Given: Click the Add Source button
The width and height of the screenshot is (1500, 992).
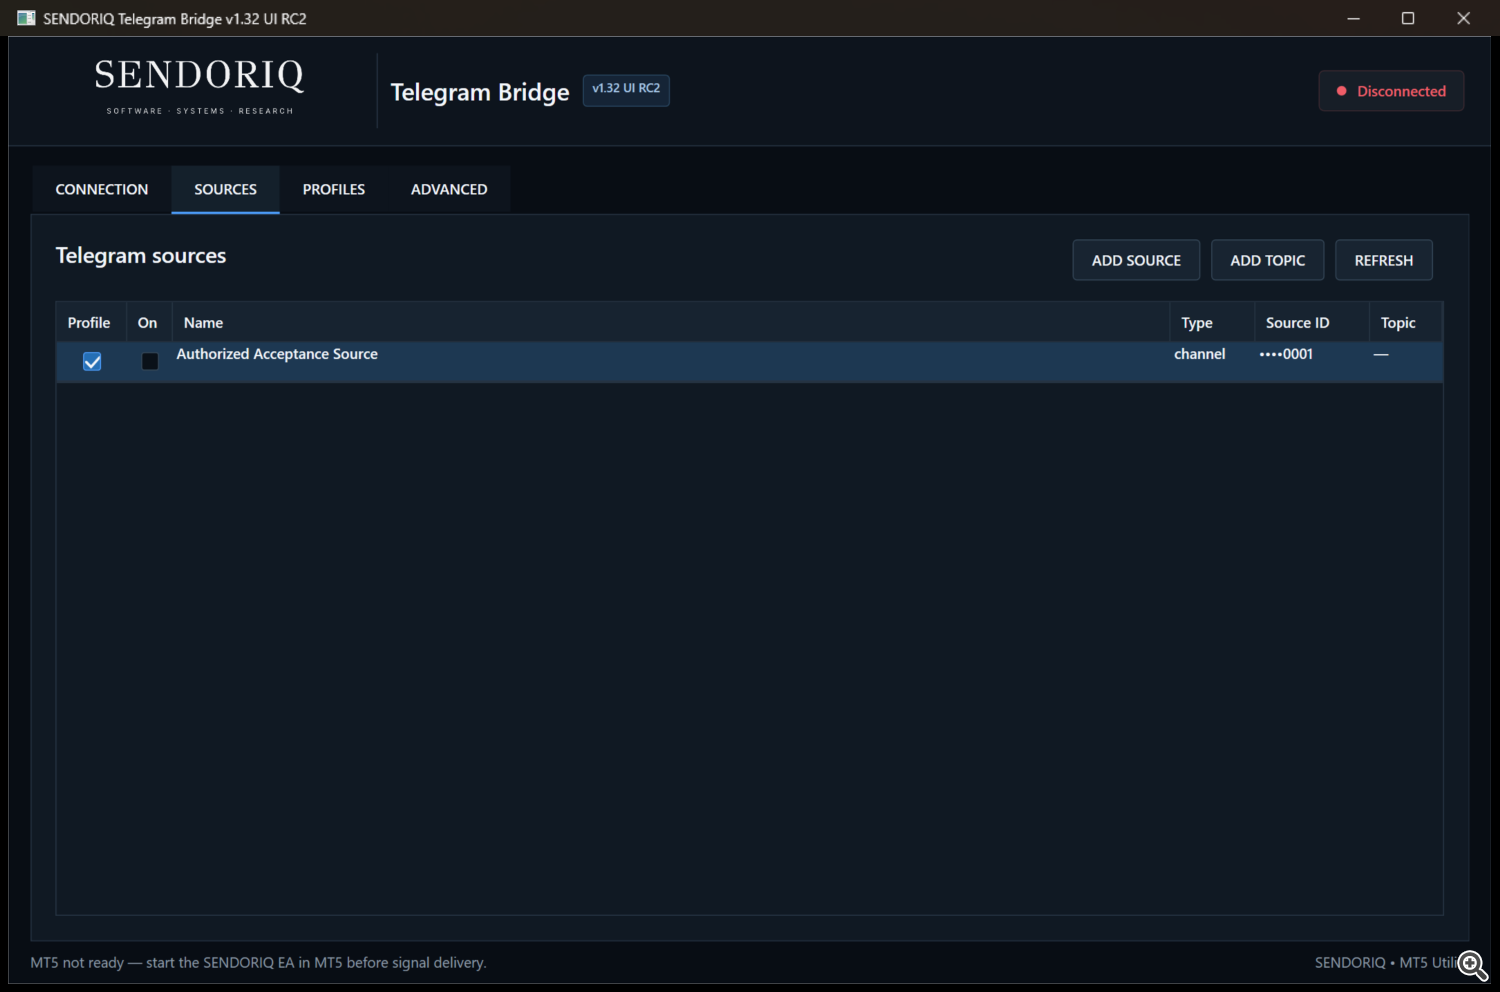Looking at the screenshot, I should coord(1136,260).
